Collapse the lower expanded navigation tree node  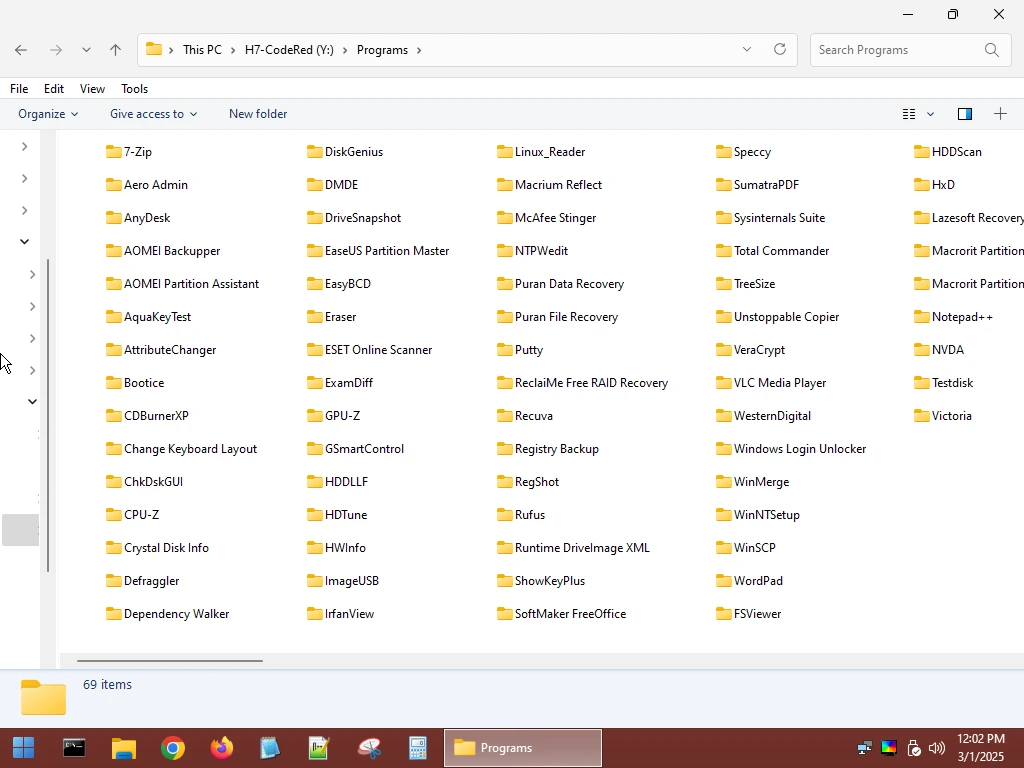click(32, 402)
